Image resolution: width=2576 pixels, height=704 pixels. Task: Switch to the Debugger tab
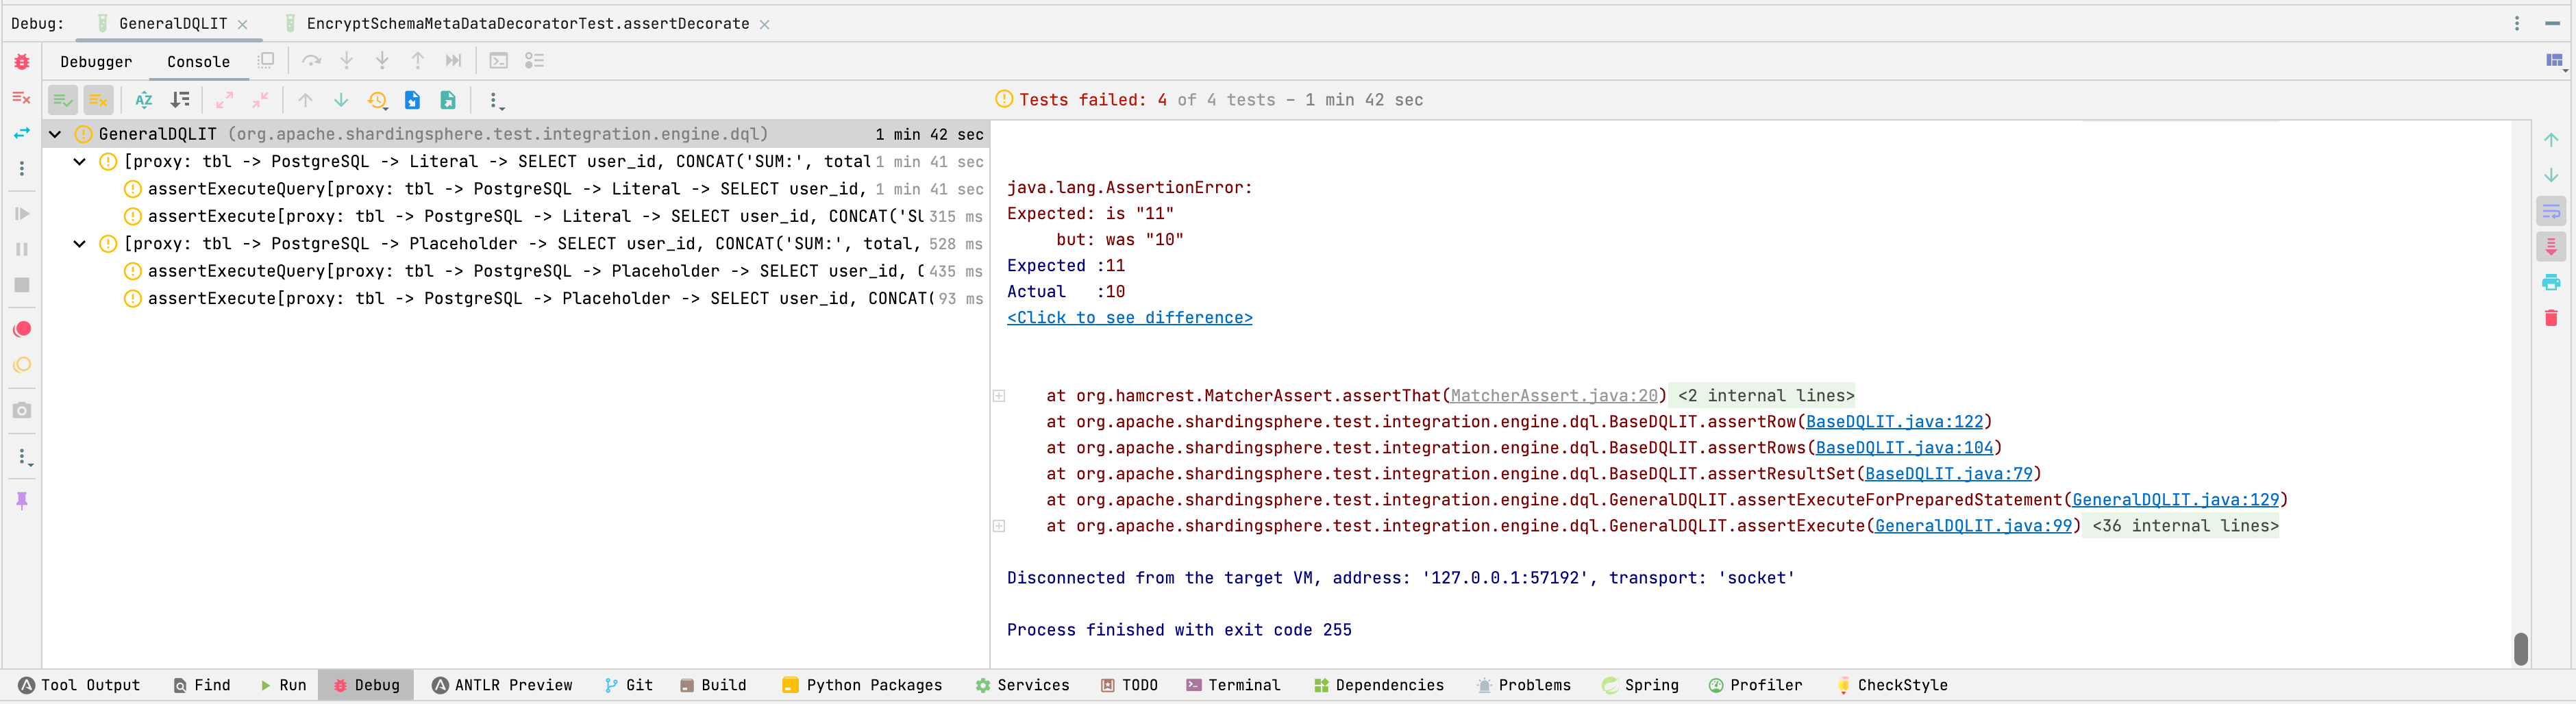96,62
